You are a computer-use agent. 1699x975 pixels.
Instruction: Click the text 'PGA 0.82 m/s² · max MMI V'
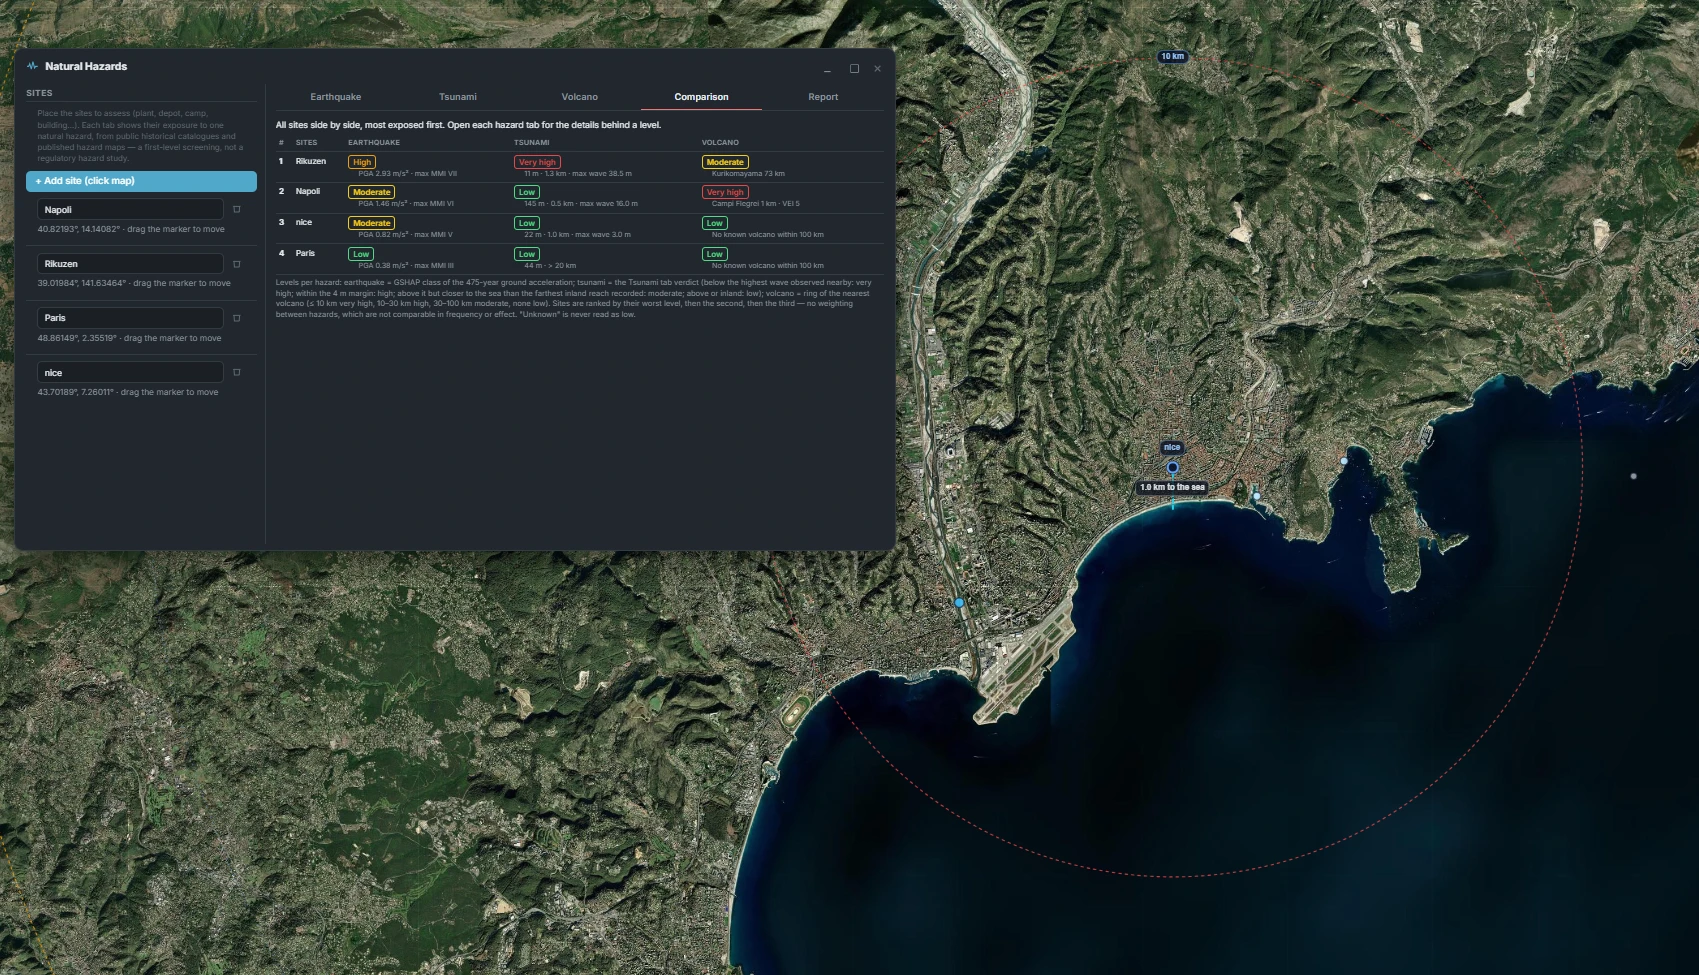point(405,234)
